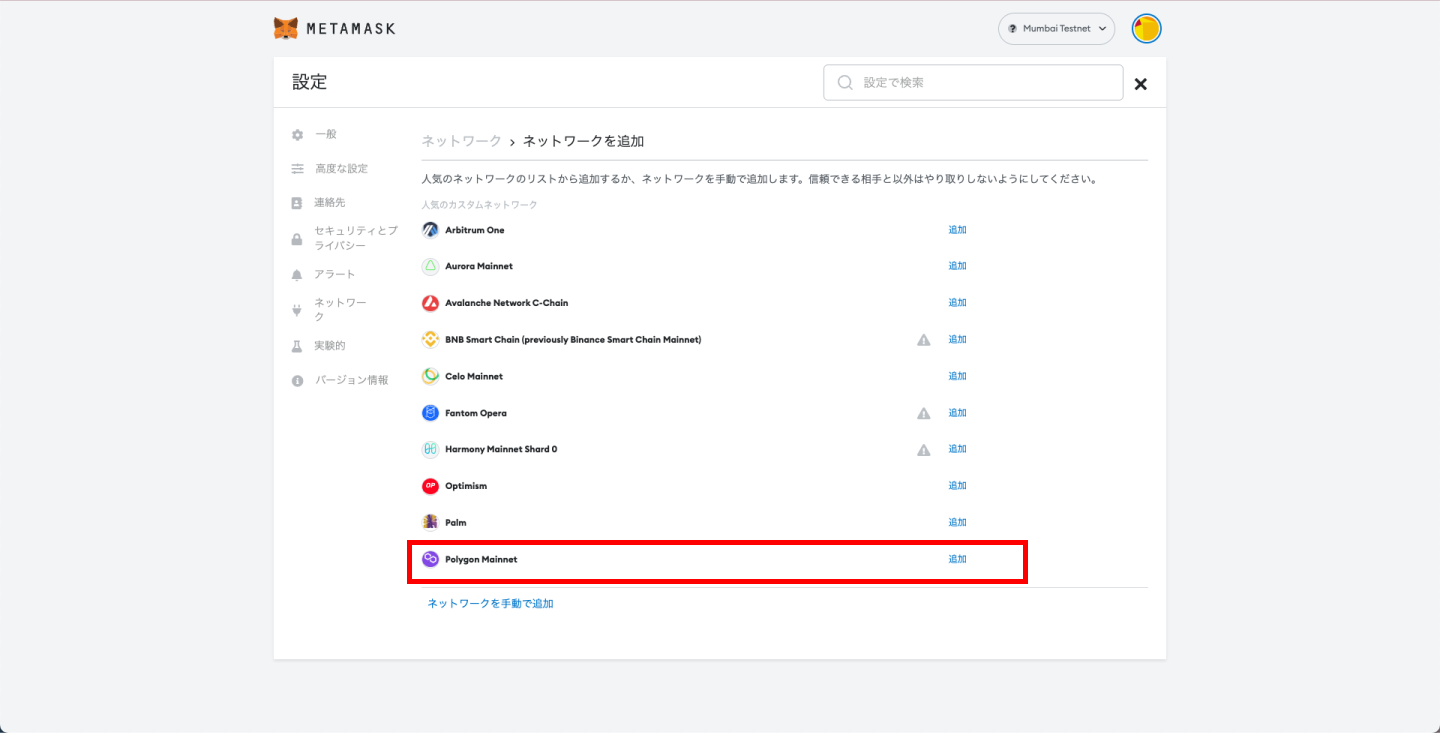Image resolution: width=1440 pixels, height=733 pixels.
Task: Click the 設定で検索 search field
Action: point(973,82)
